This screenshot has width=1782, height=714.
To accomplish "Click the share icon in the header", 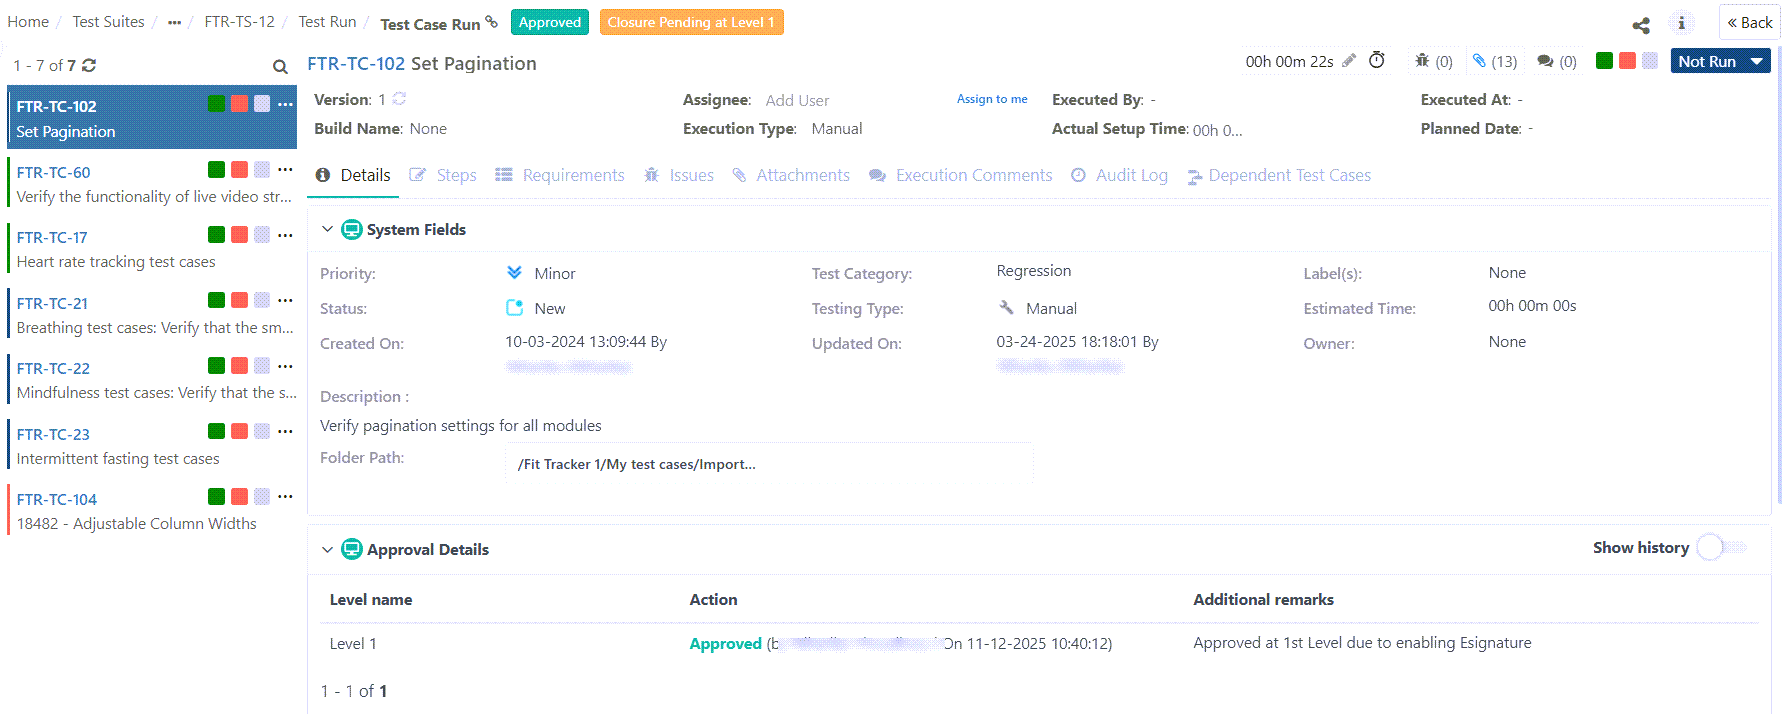I will (x=1641, y=25).
